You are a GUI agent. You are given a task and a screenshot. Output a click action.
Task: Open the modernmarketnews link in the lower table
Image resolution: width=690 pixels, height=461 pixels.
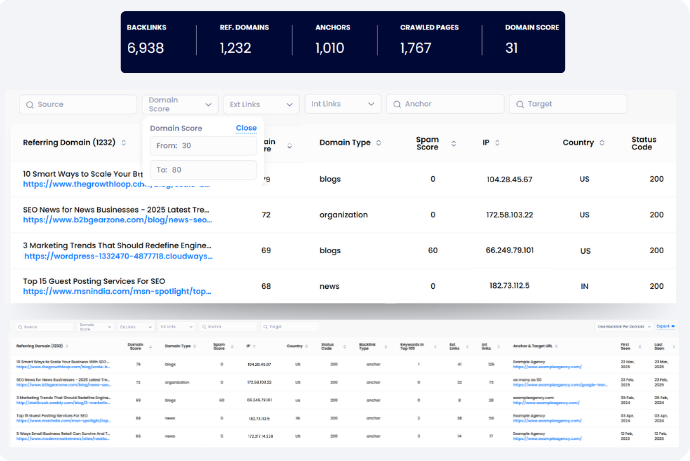(x=63, y=439)
